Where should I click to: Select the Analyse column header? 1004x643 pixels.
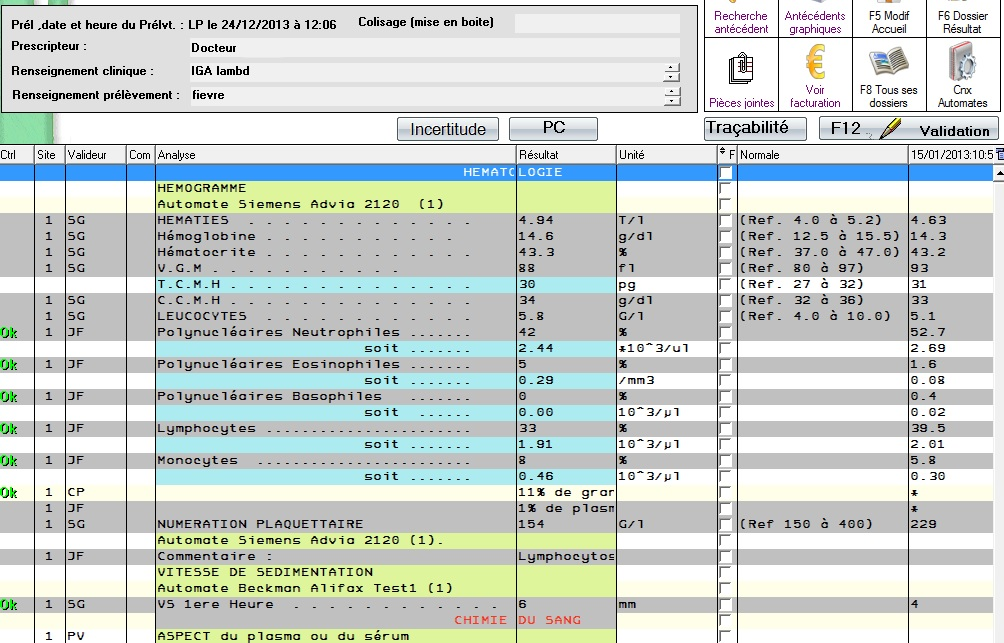(335, 155)
